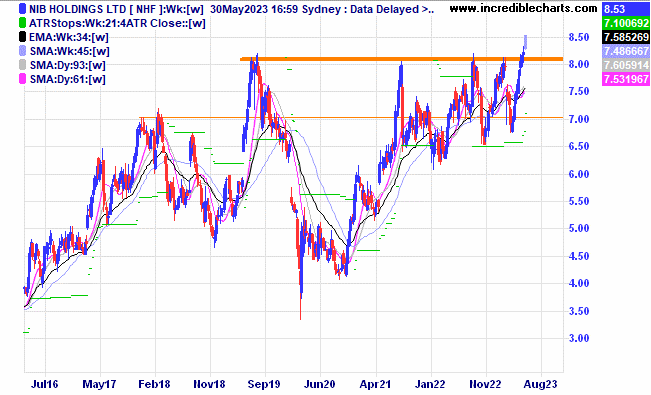Click the 7.00 price axis label
Image resolution: width=651 pixels, height=395 pixels.
(x=579, y=119)
